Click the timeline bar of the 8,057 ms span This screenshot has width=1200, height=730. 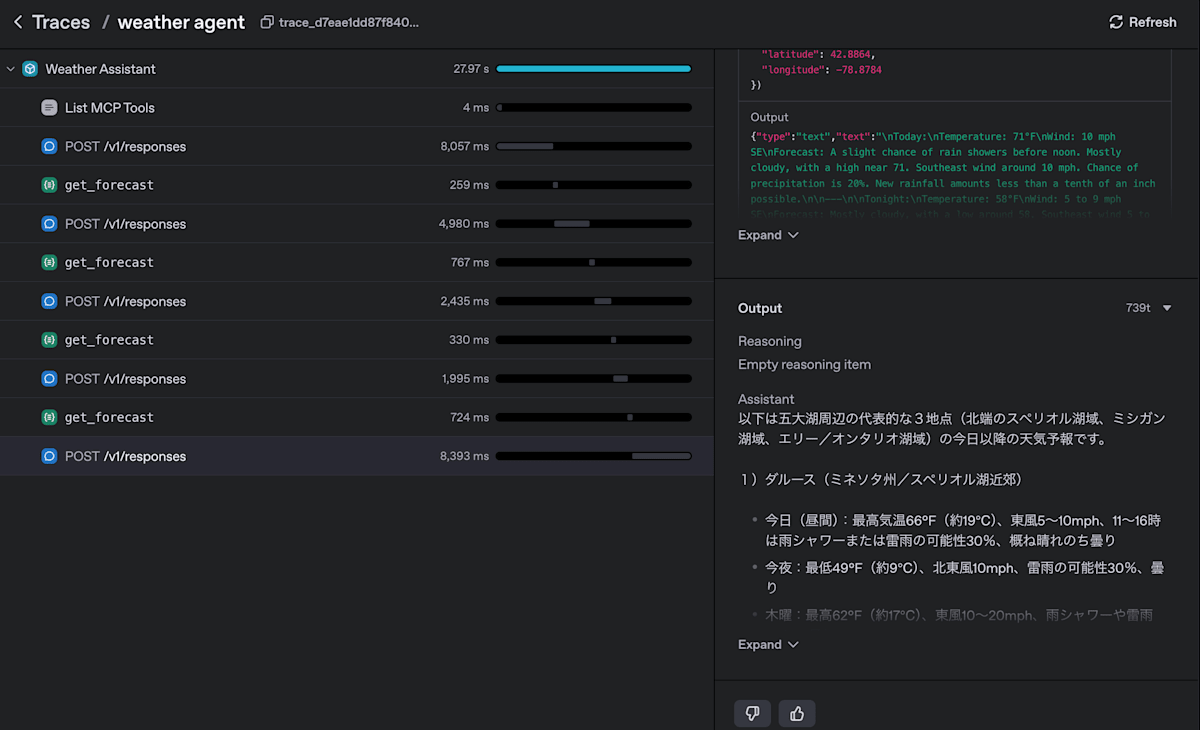[x=593, y=146]
